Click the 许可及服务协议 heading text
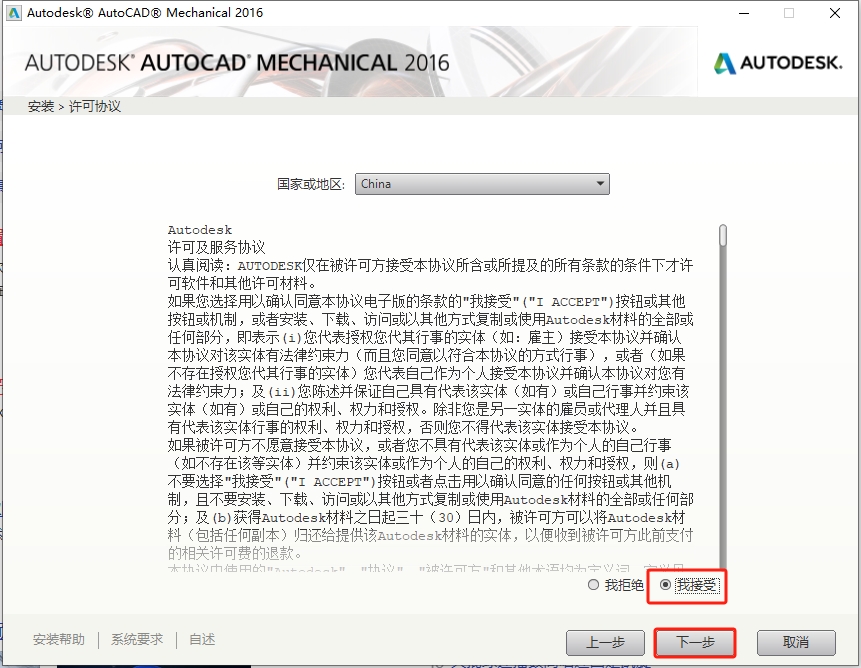 point(216,248)
